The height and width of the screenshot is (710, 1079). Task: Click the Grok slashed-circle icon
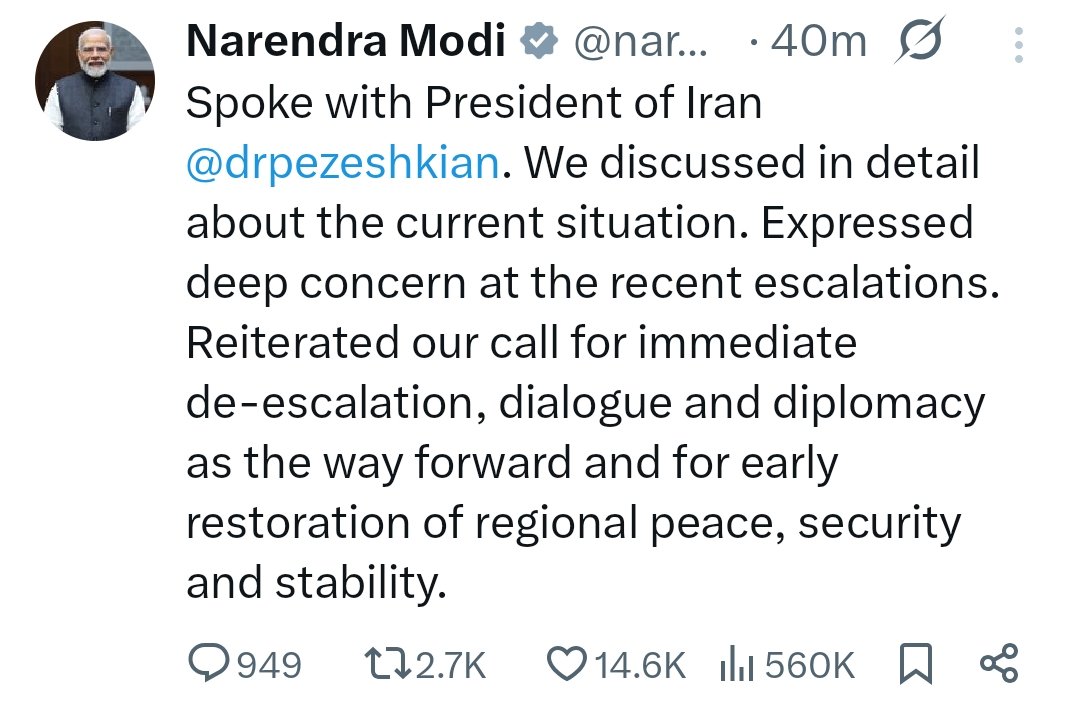click(x=917, y=42)
